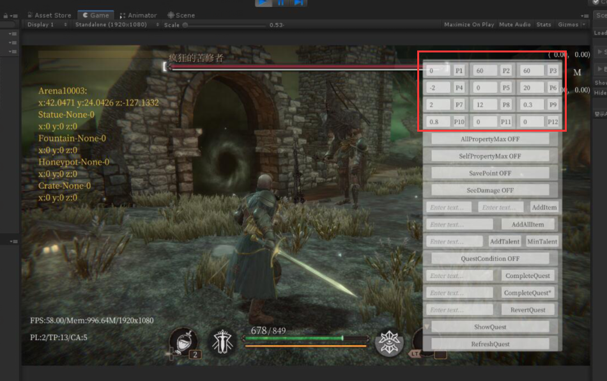Click the PL:2/TP:13/CA:5 readout

(x=59, y=337)
